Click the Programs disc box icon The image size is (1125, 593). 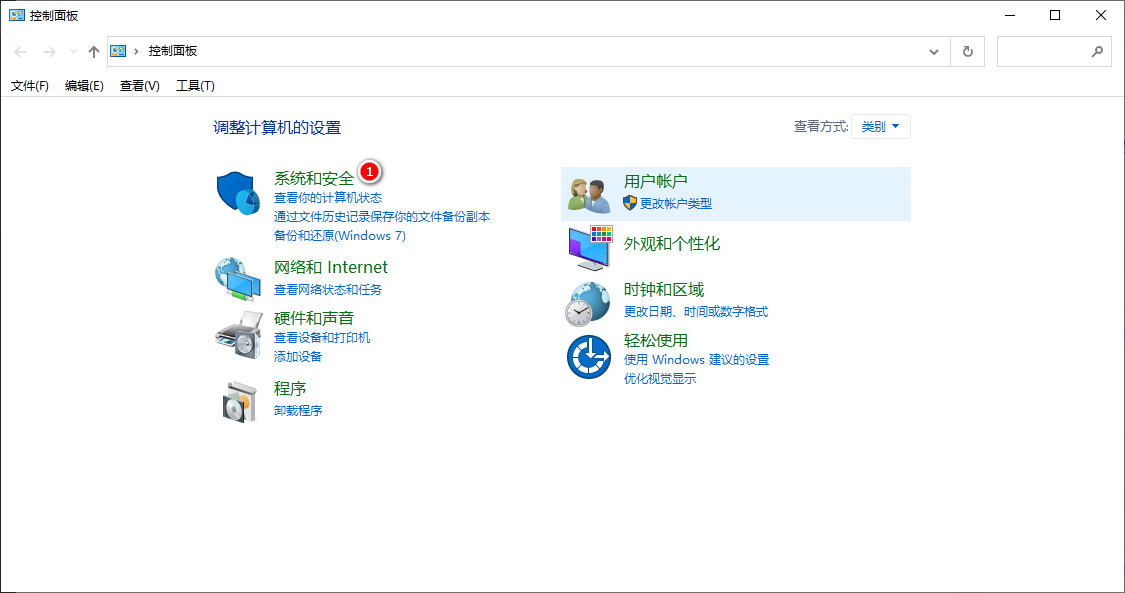pos(238,400)
